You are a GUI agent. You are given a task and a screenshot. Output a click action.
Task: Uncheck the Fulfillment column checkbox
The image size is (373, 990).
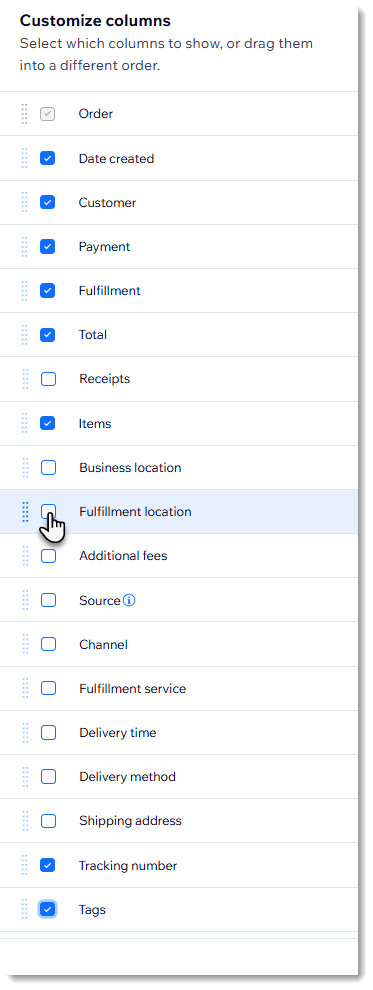[x=47, y=290]
